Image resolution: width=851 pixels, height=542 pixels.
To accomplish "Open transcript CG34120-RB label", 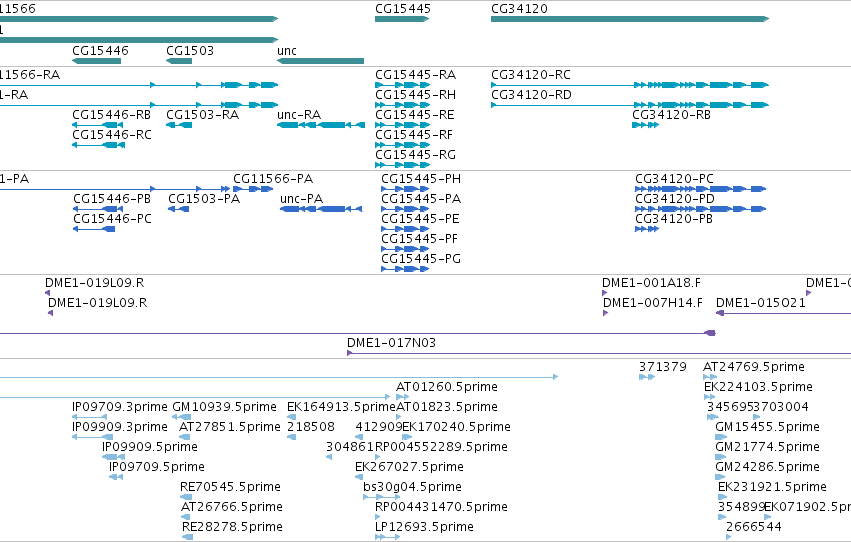I will [671, 115].
